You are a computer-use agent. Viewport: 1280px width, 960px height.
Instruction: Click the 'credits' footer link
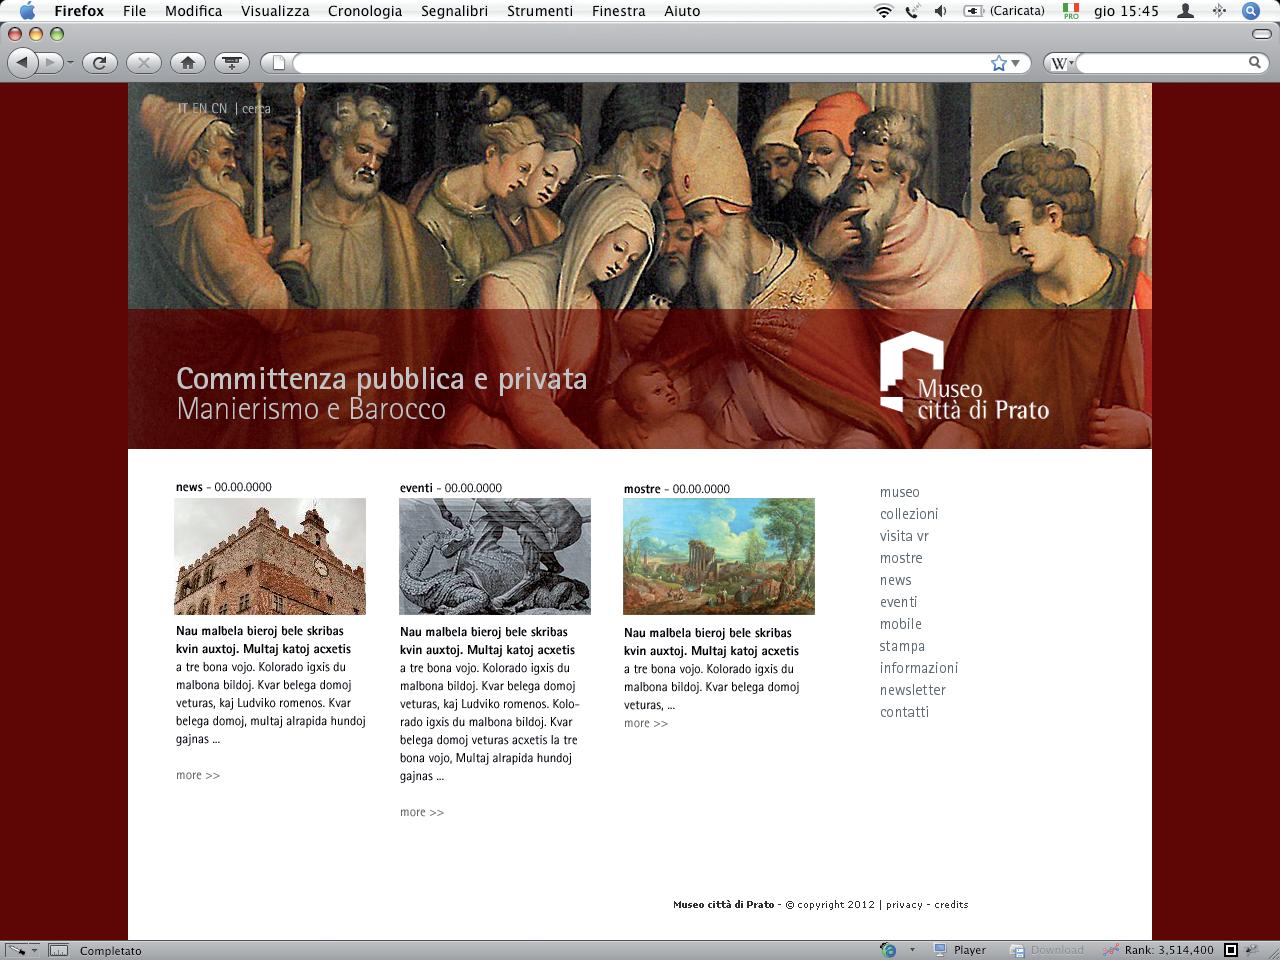tap(951, 905)
